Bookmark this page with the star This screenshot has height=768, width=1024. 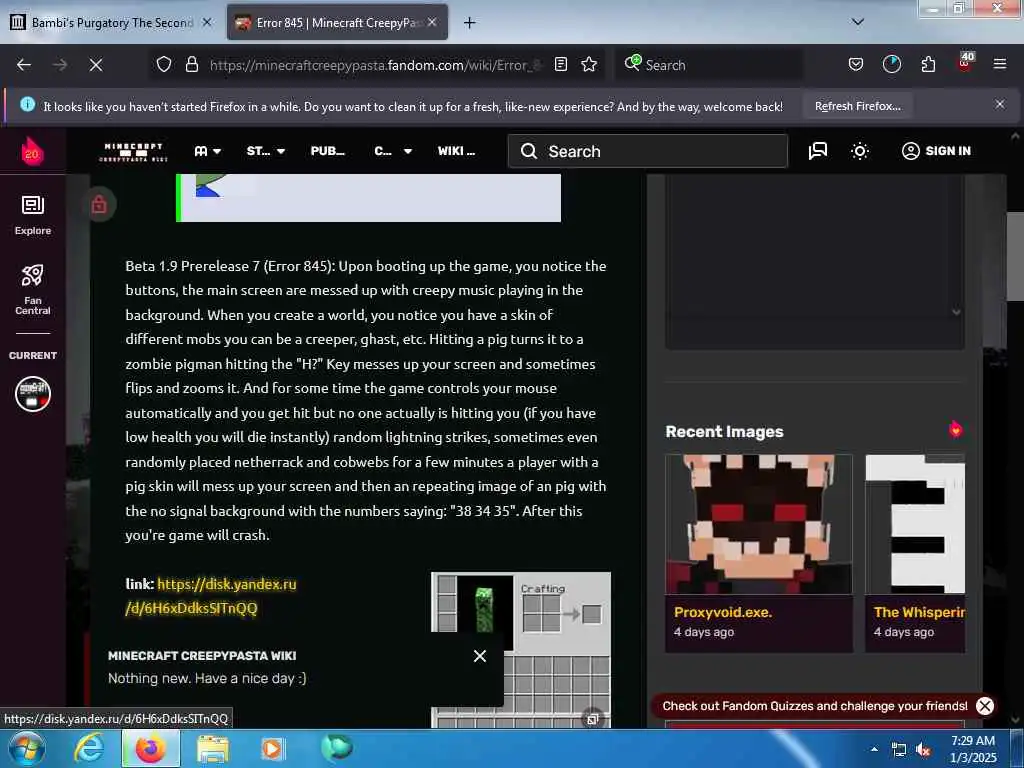(589, 64)
